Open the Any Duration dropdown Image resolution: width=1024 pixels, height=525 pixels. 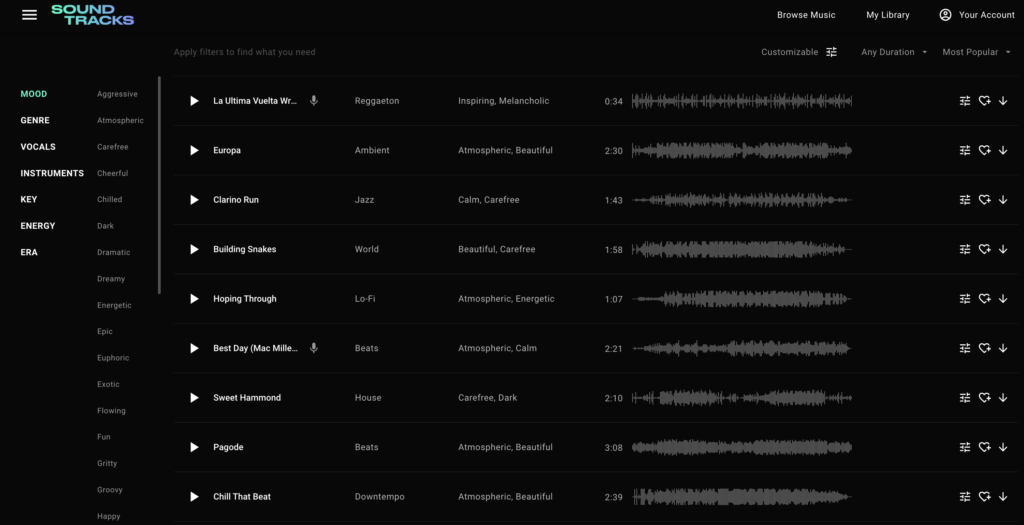click(x=894, y=52)
